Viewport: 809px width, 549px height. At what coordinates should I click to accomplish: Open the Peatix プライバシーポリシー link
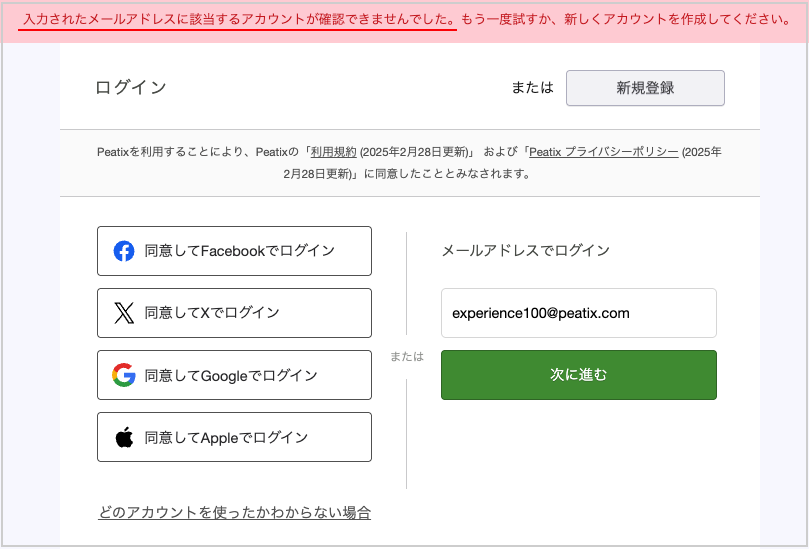(x=604, y=152)
